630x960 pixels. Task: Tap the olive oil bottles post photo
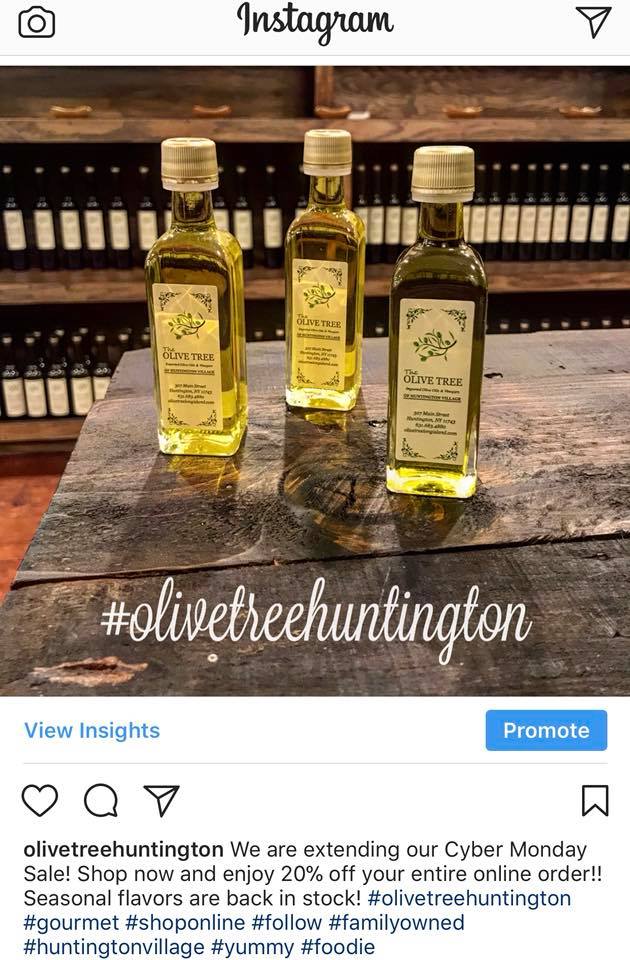[x=315, y=381]
